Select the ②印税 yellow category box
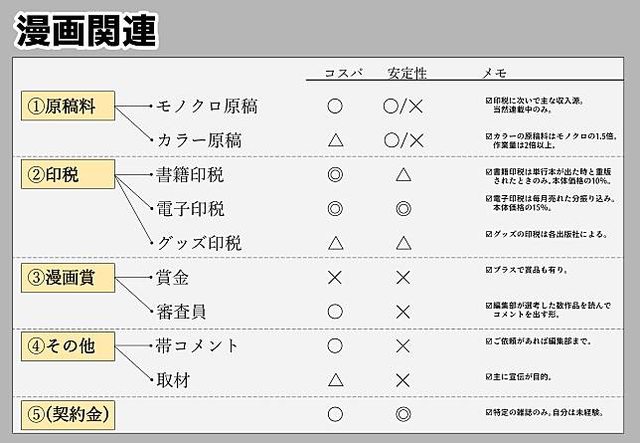Screen dimensions: 640x443 point(68,174)
